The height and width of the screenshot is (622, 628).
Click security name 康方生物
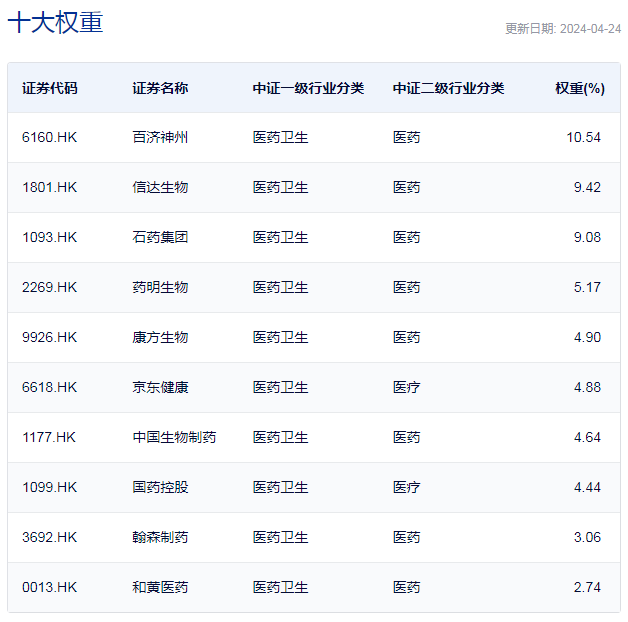(x=160, y=337)
